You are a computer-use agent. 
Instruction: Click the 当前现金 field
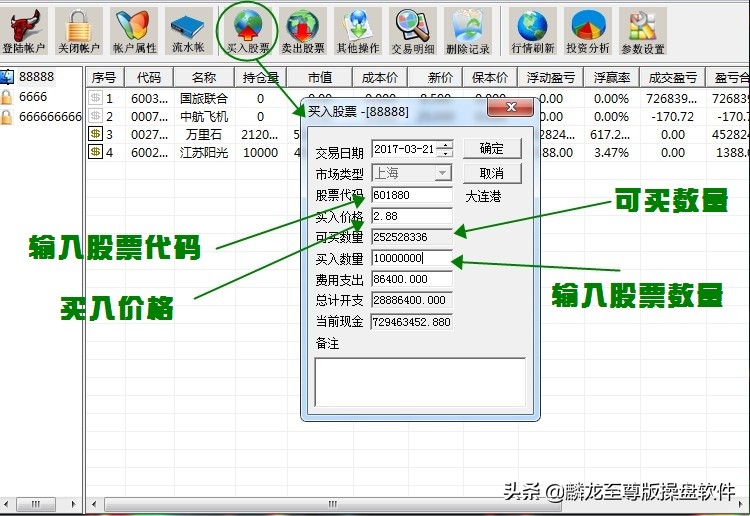click(411, 322)
